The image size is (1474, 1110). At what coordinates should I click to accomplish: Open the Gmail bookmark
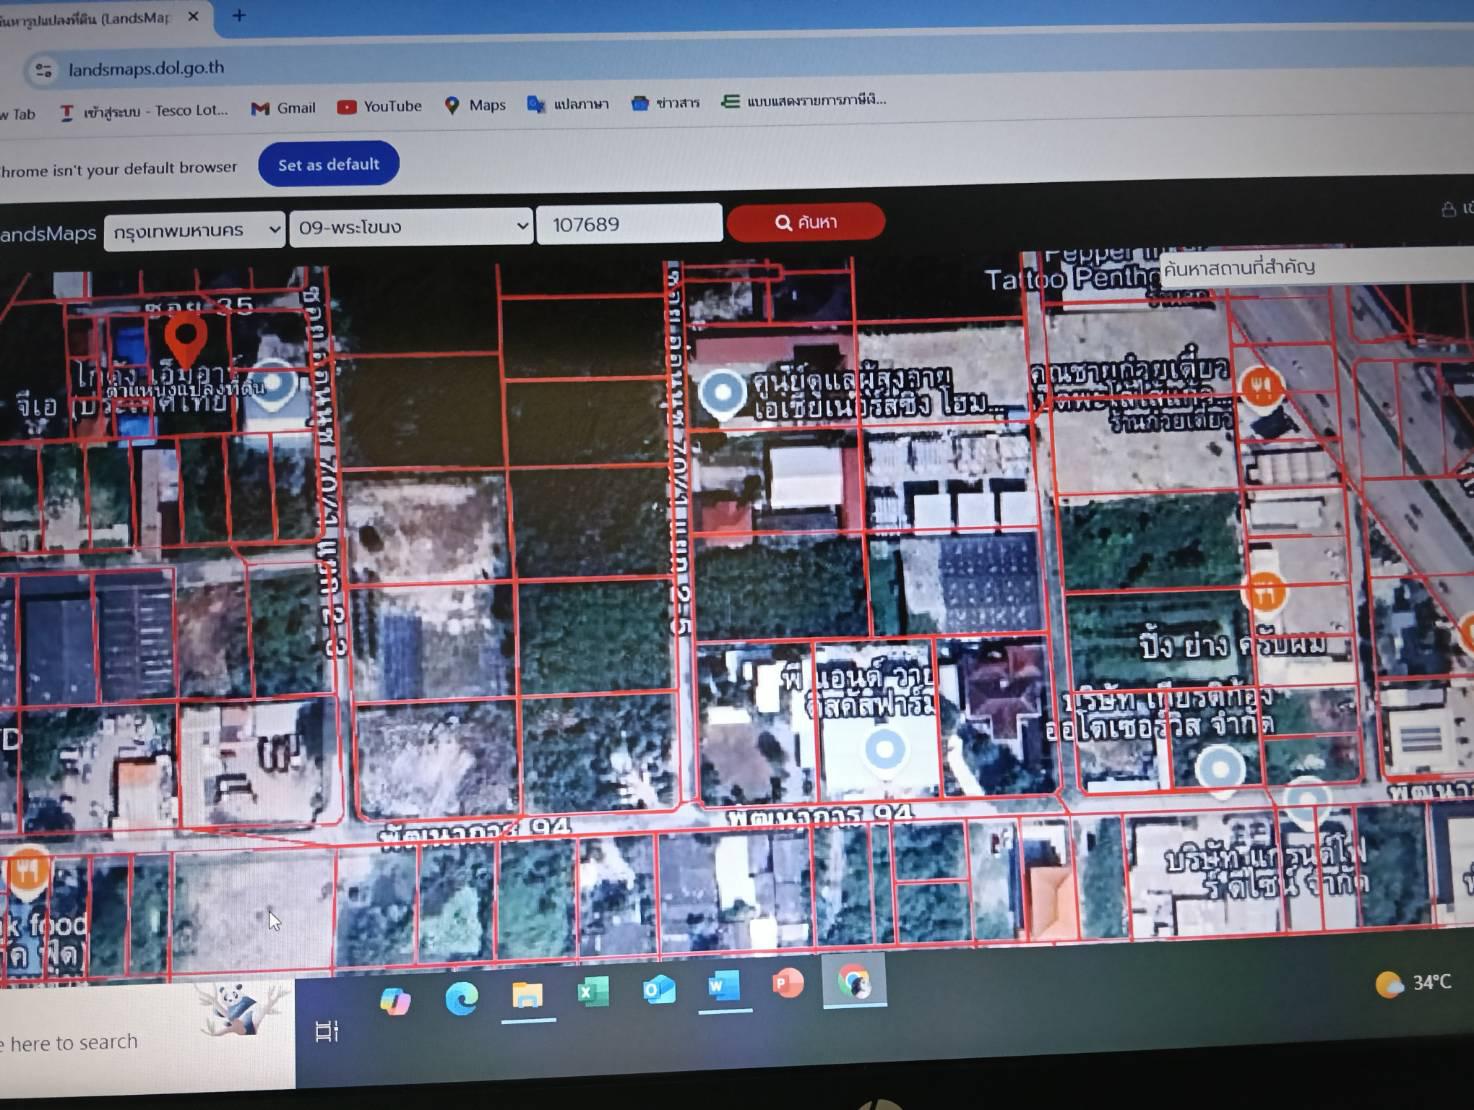point(284,108)
